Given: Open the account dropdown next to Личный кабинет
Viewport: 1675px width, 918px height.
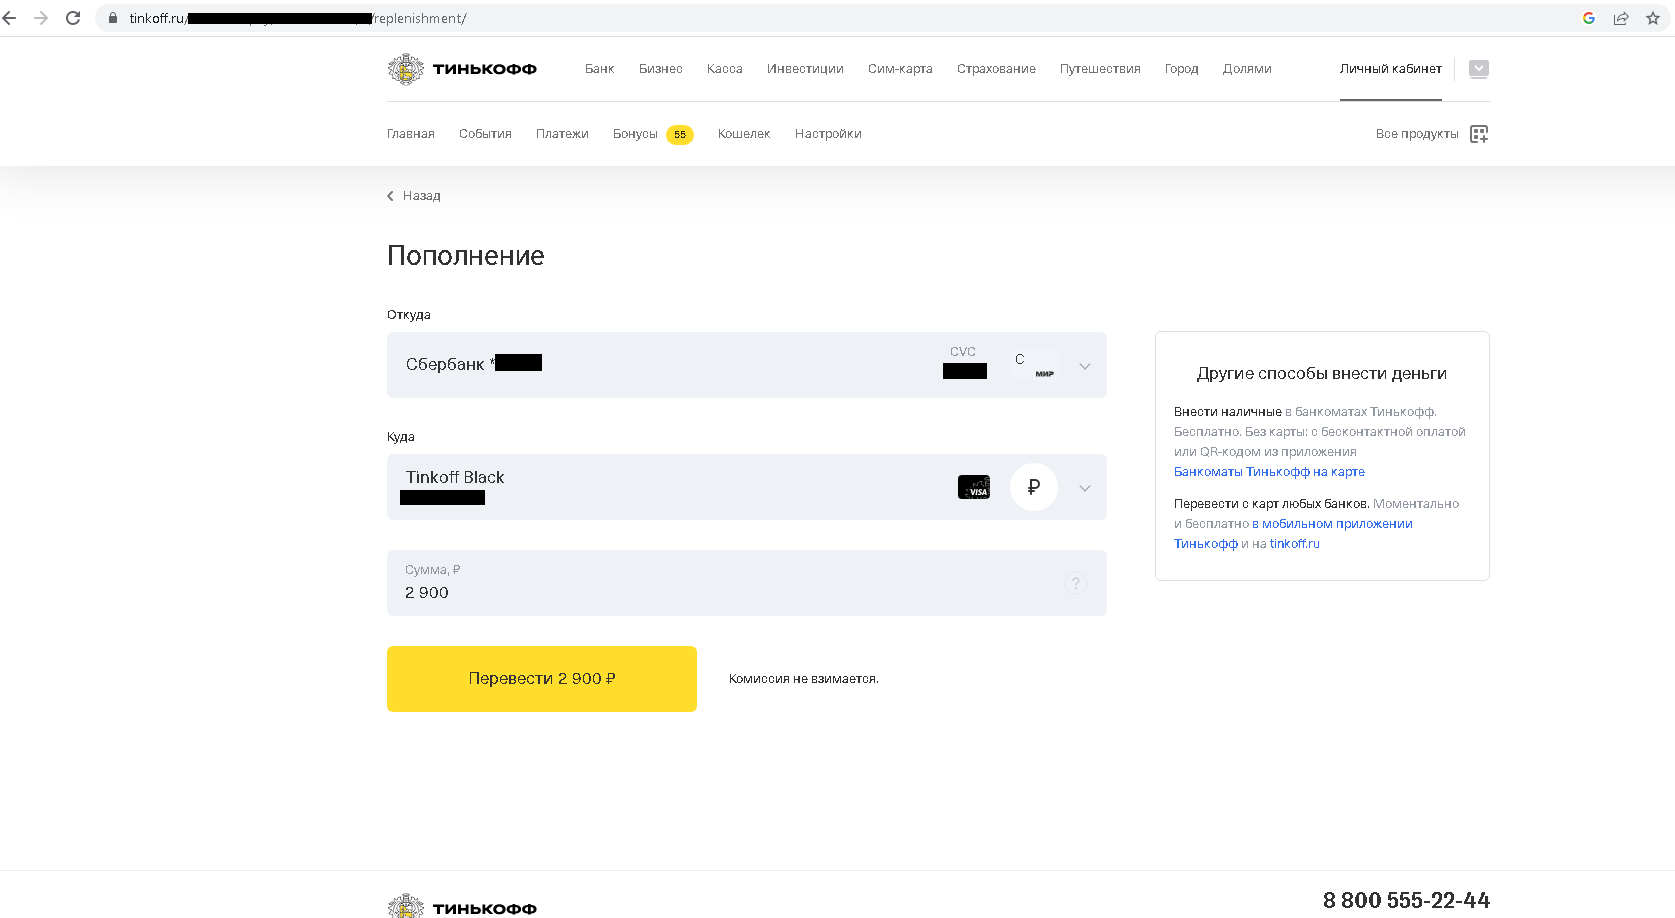Looking at the screenshot, I should click(1478, 69).
